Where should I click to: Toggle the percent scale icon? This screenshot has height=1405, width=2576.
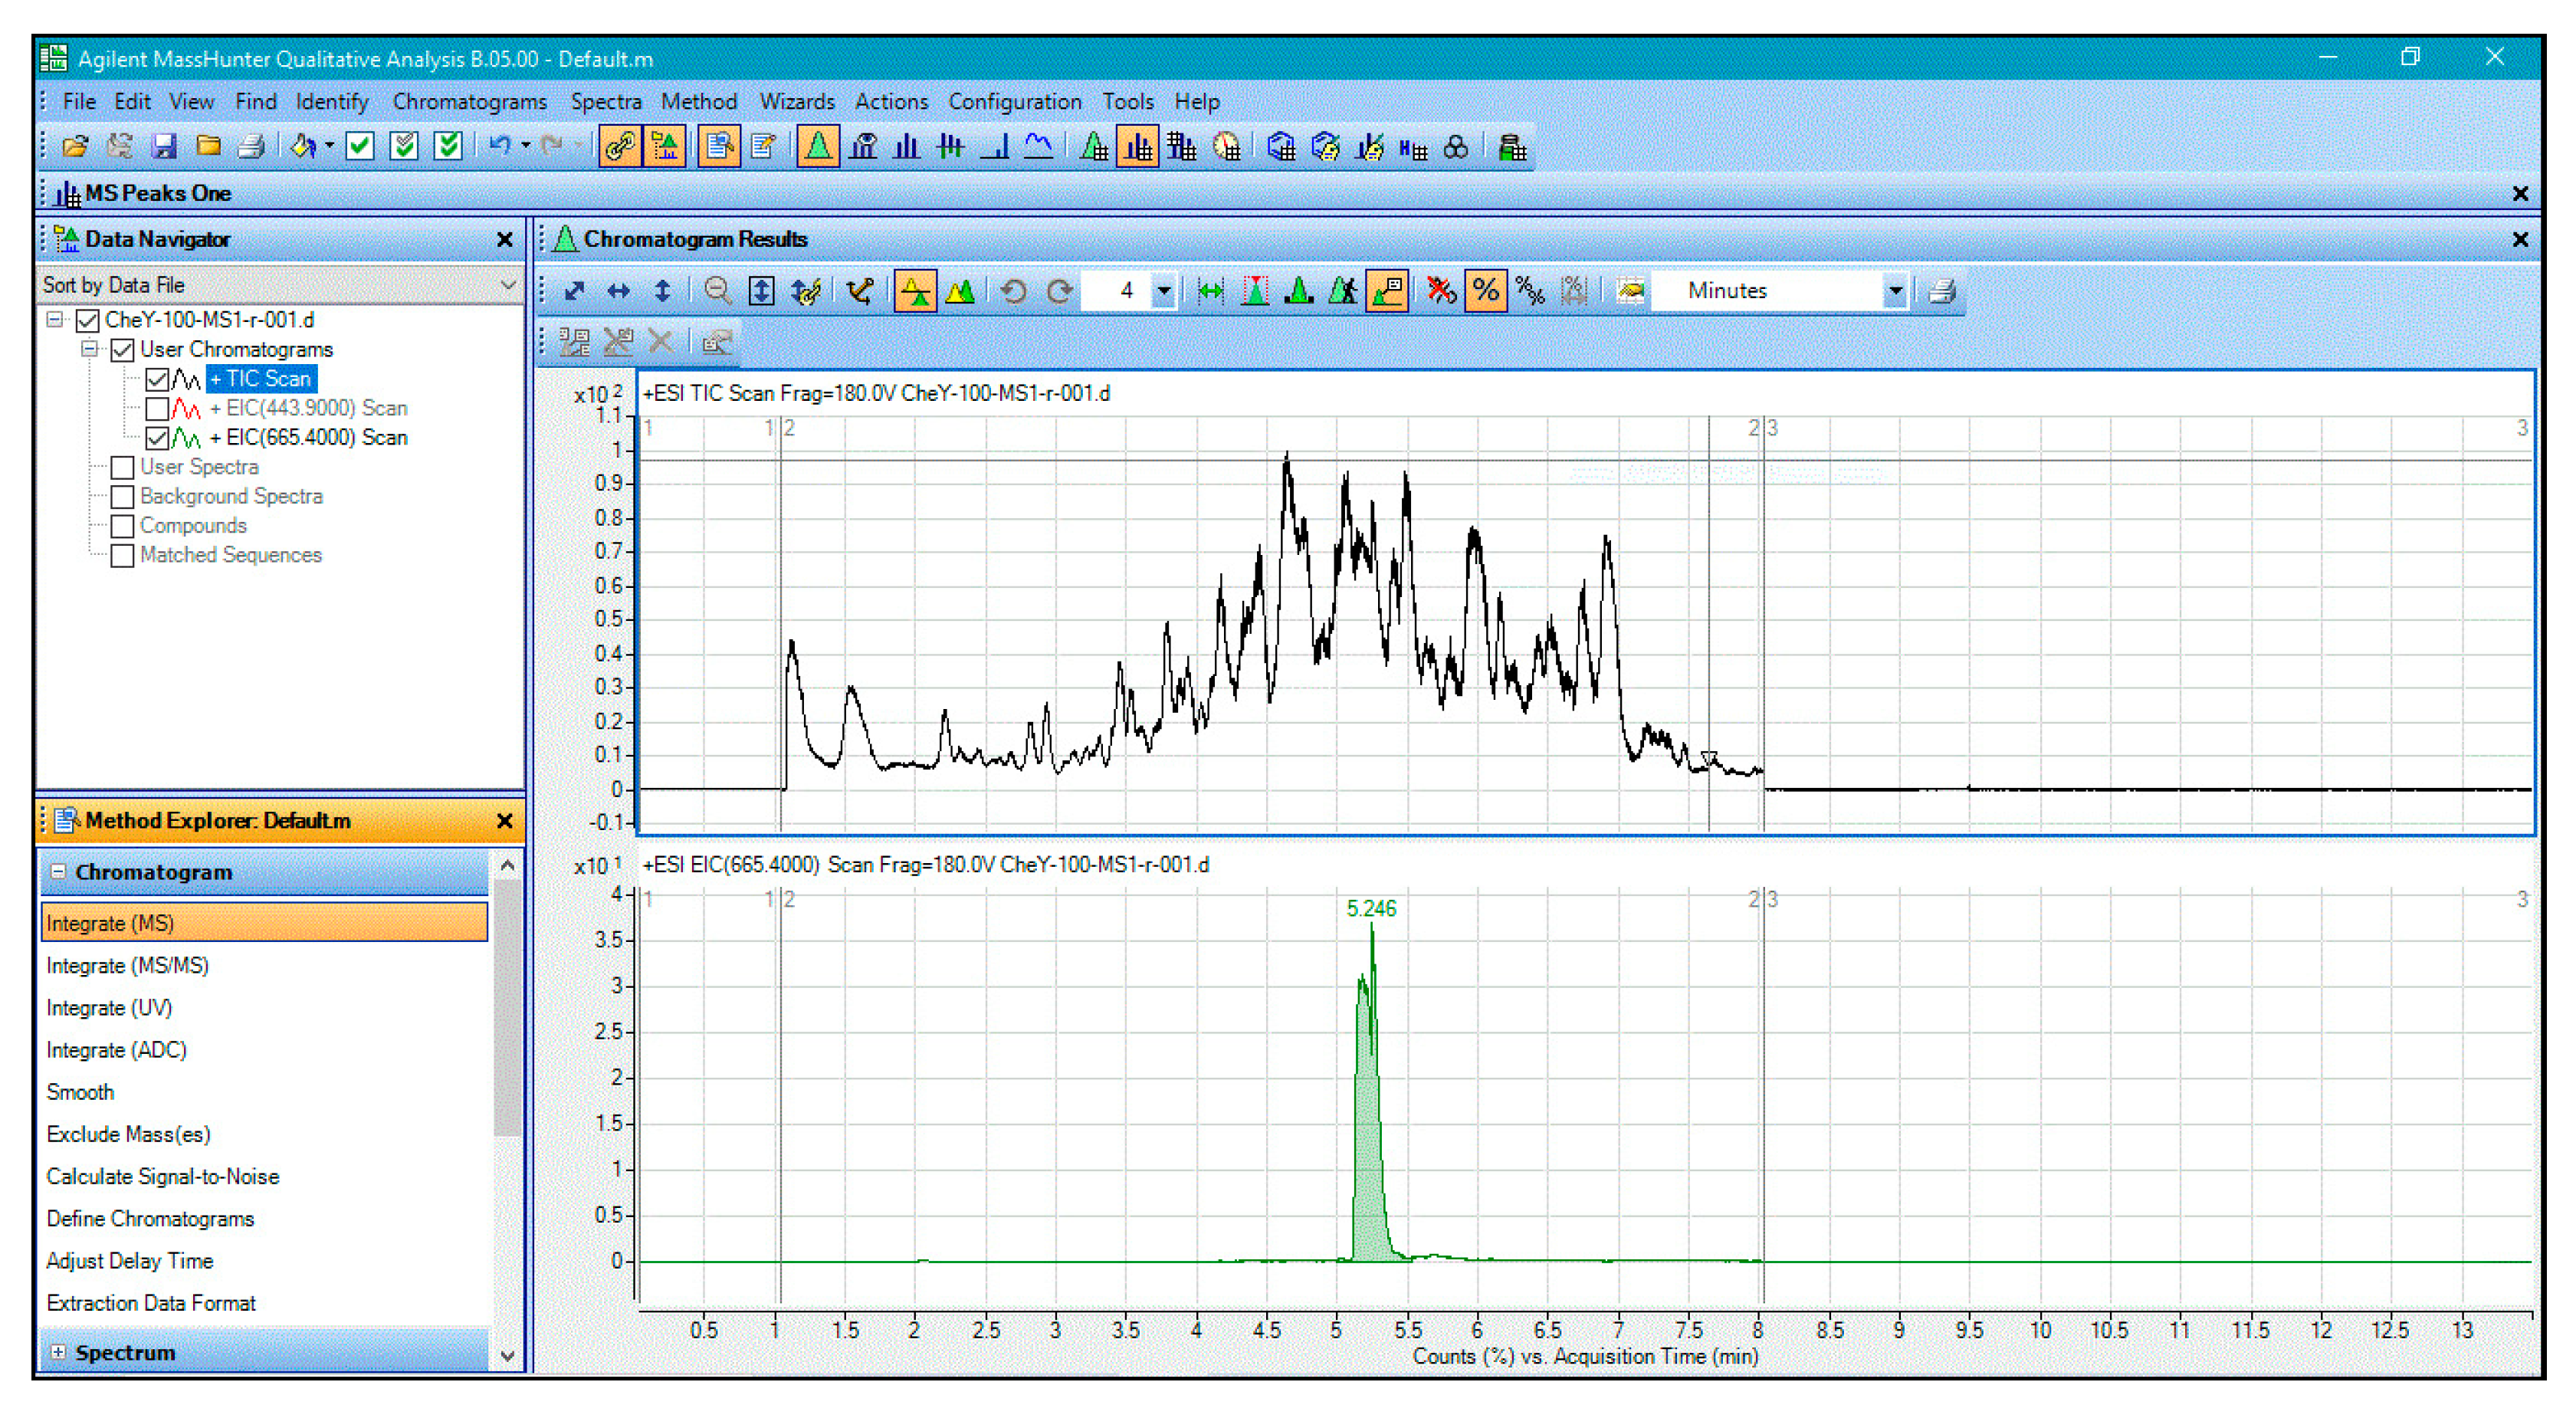click(1485, 291)
